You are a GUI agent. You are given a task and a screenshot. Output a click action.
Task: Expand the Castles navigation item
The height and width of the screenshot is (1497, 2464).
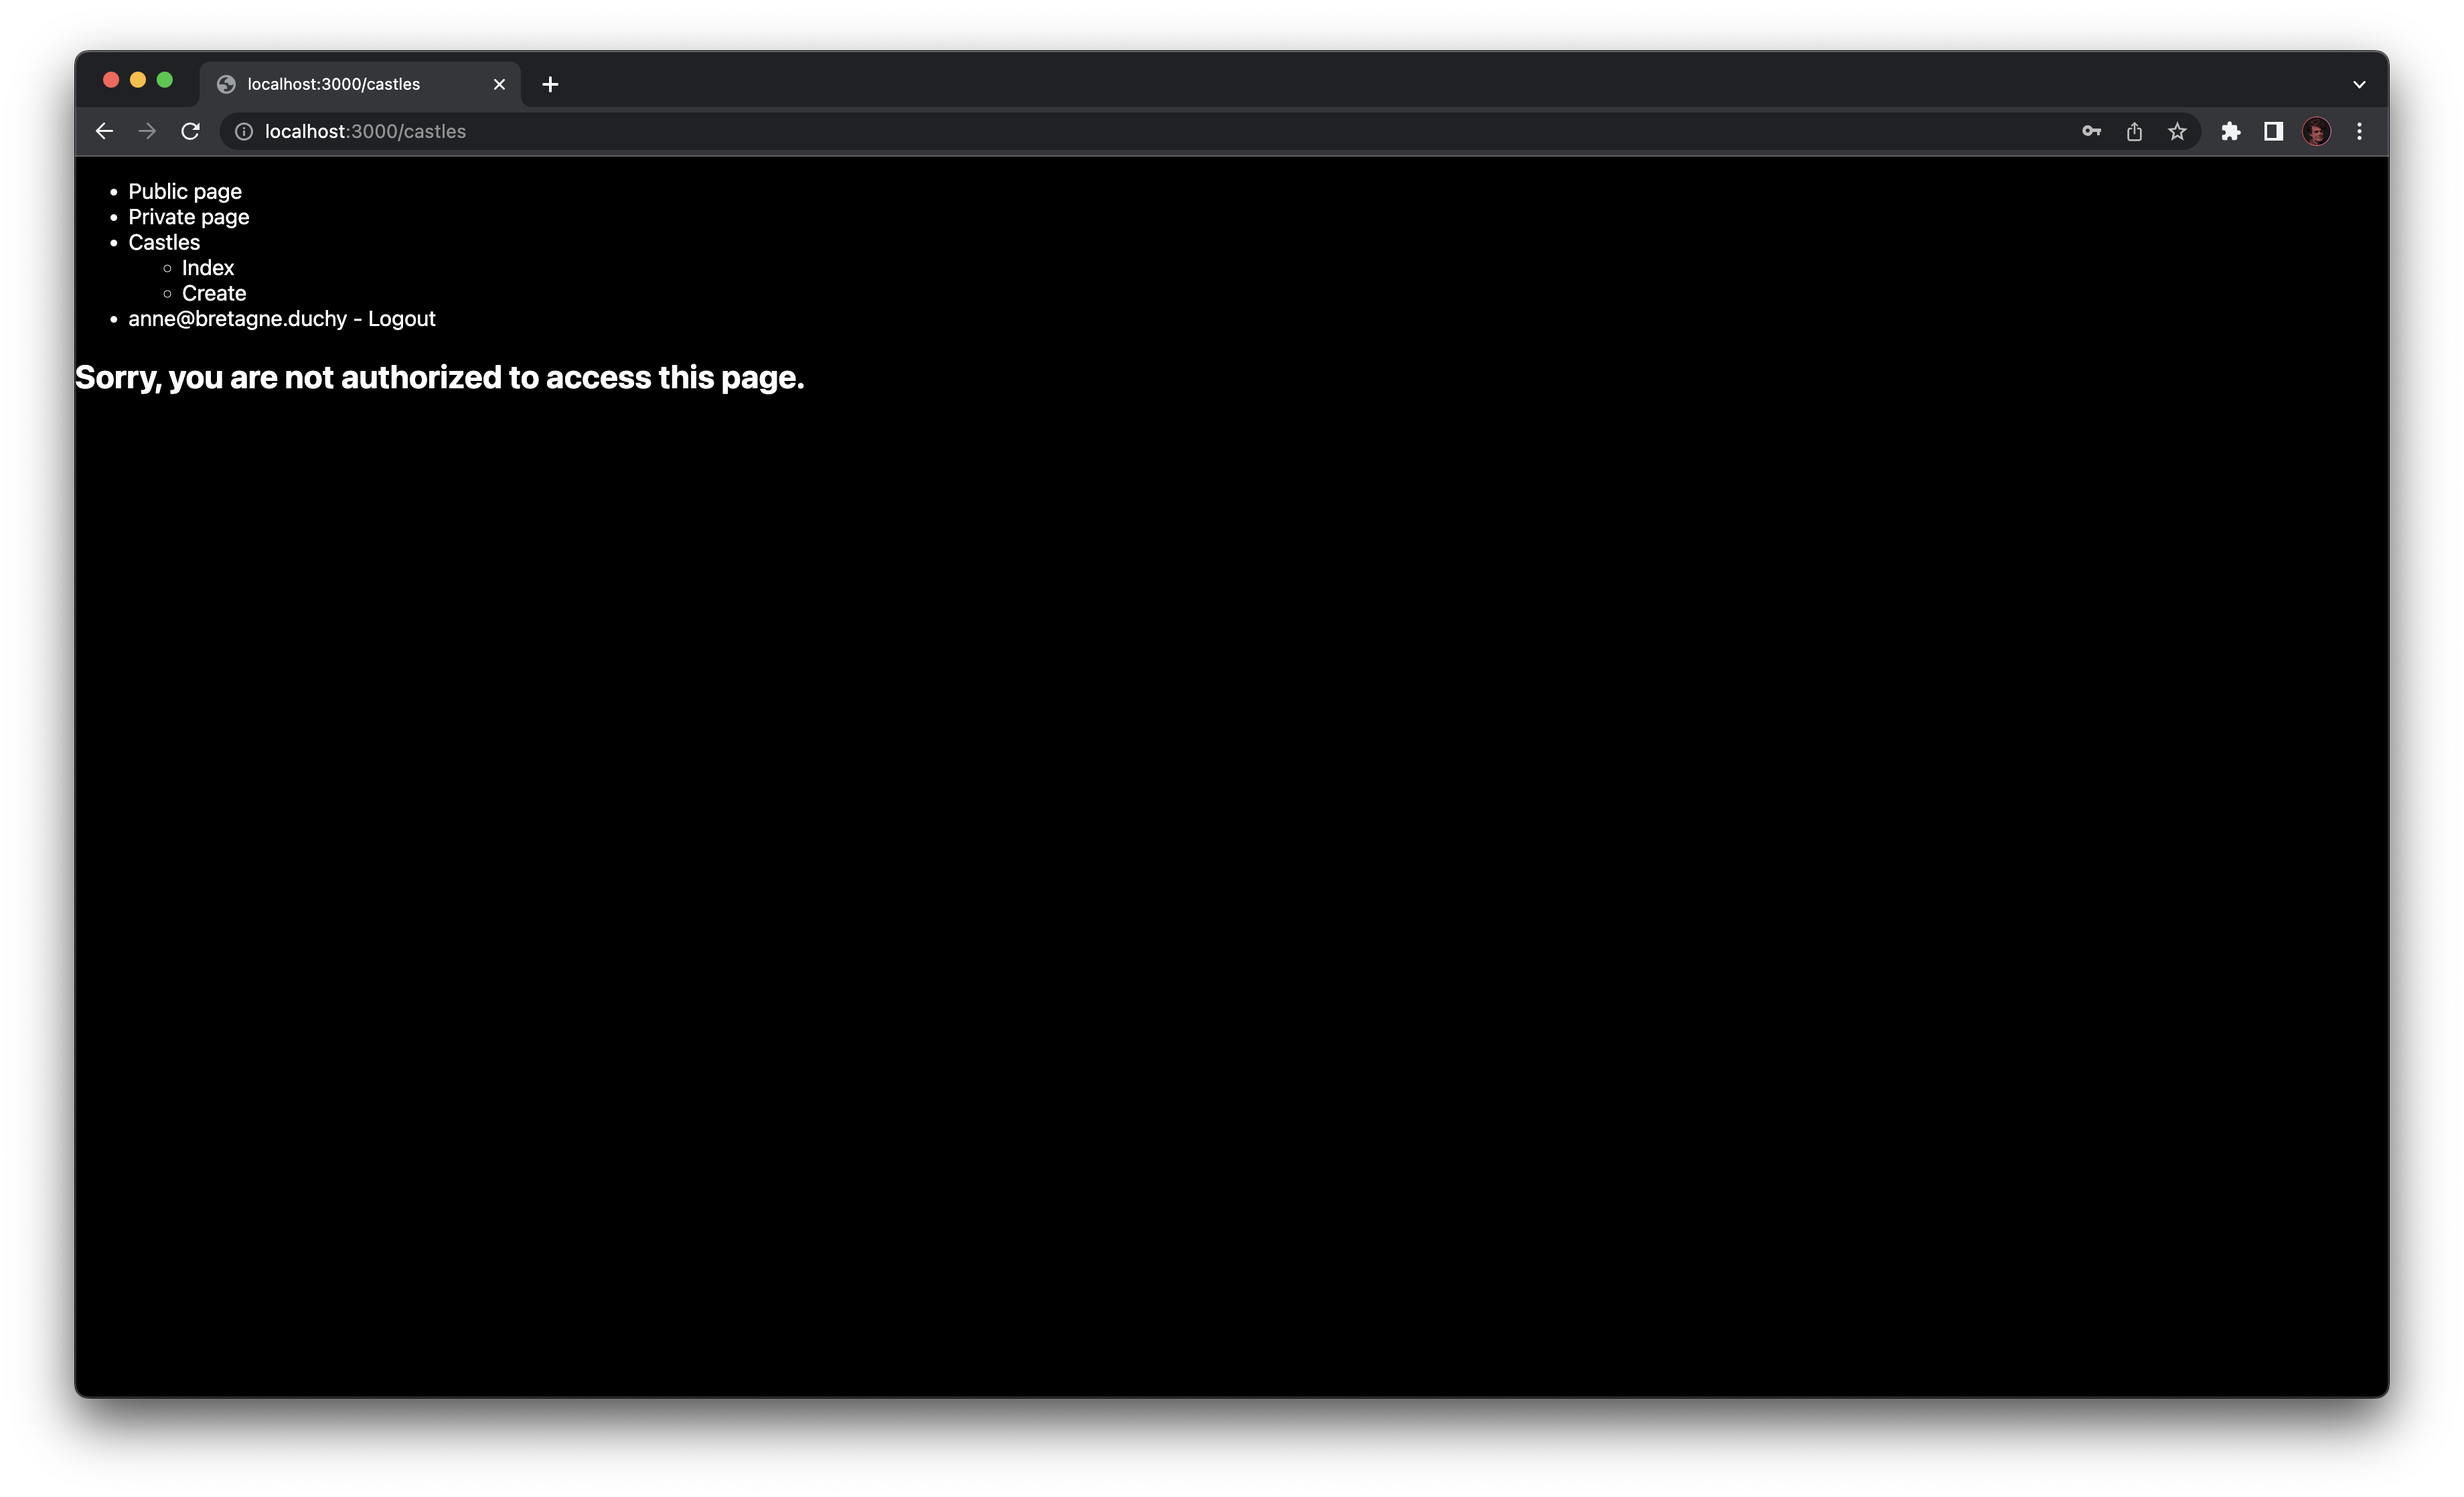click(x=163, y=242)
